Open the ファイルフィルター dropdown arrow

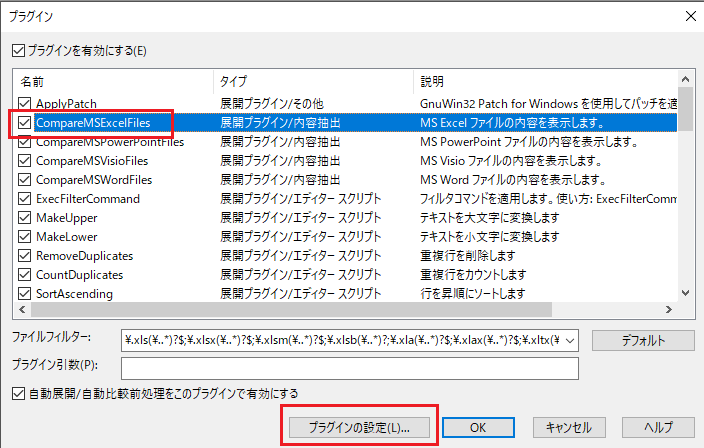click(570, 341)
